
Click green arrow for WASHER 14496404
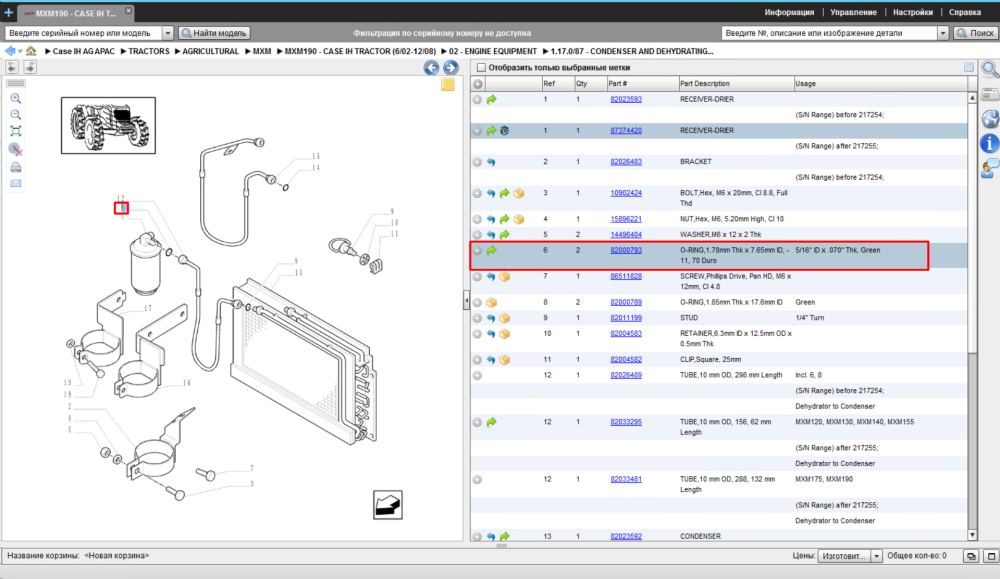coord(504,235)
